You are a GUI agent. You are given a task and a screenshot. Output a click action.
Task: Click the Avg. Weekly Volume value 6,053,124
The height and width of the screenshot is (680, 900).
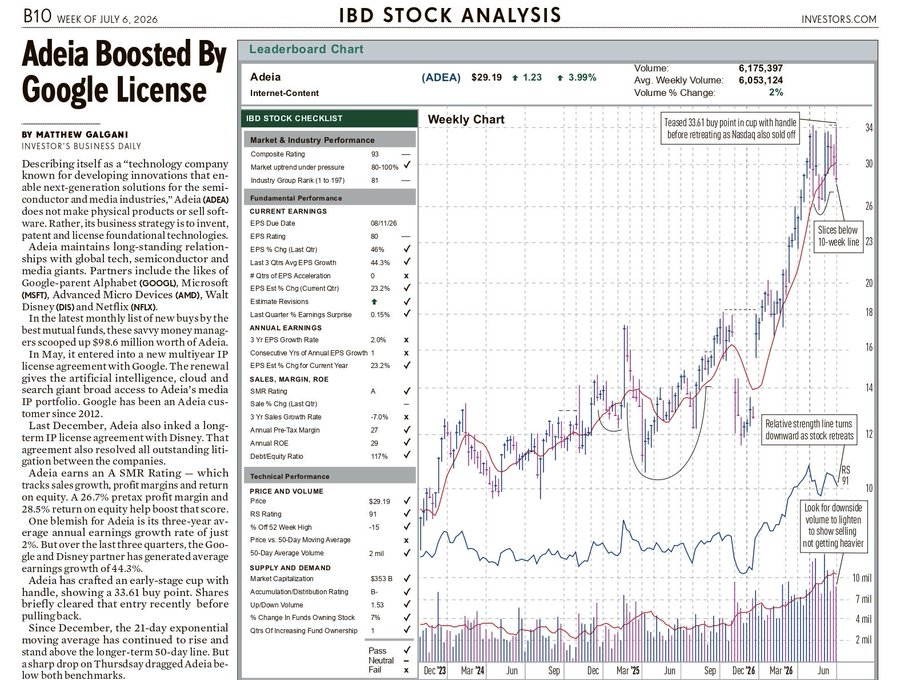pos(761,80)
